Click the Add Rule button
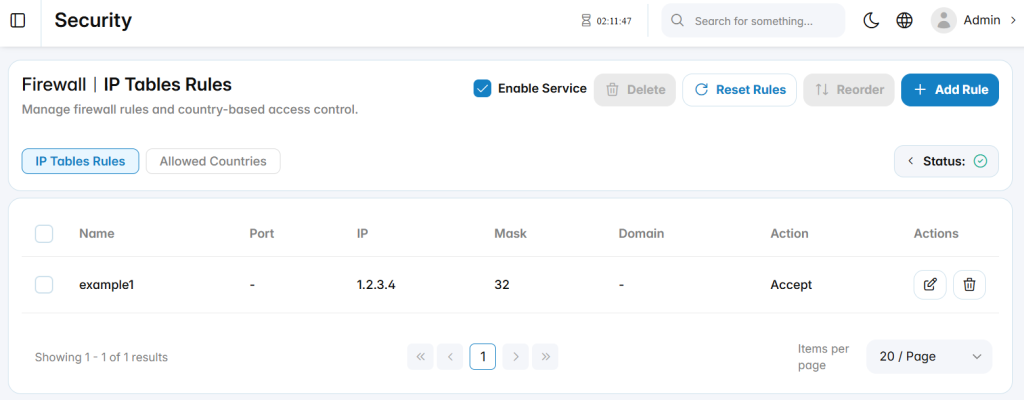This screenshot has width=1024, height=400. point(950,90)
